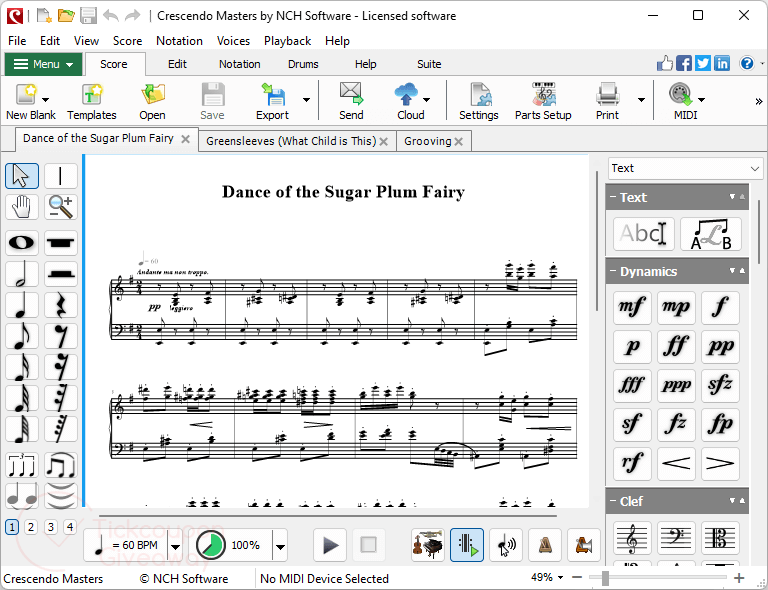Click the zoom in plus button
This screenshot has height=590, width=768.
click(739, 578)
